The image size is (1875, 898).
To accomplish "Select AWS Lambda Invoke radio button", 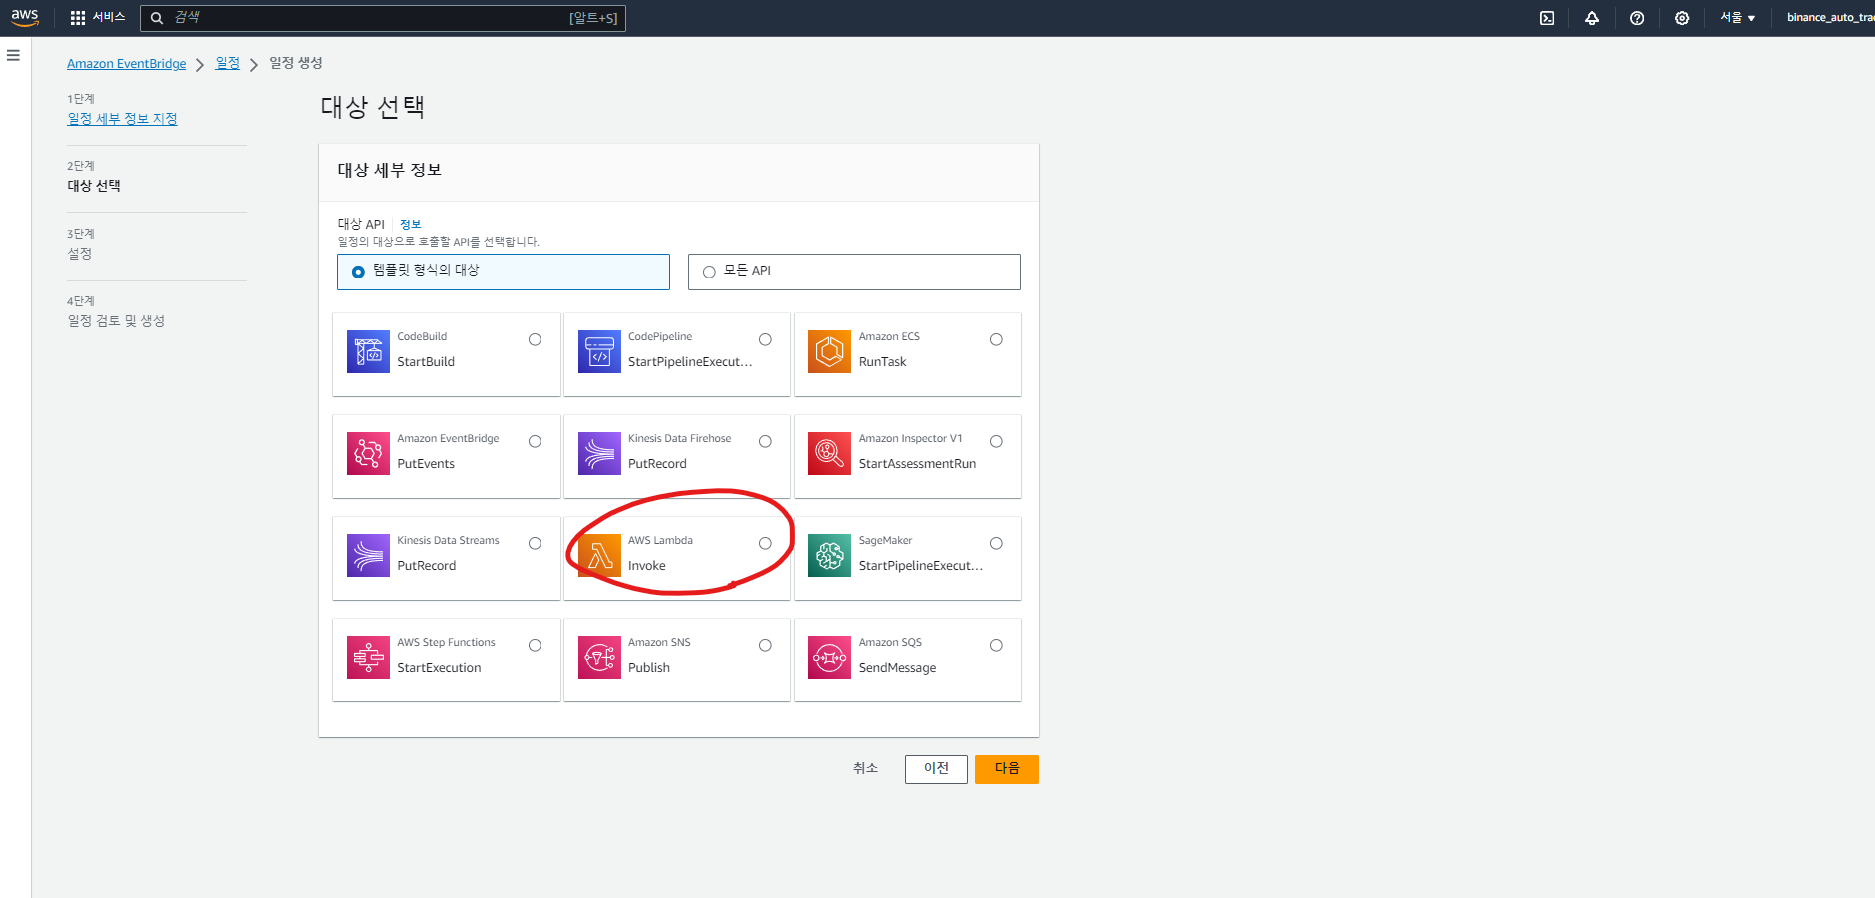I will (765, 544).
